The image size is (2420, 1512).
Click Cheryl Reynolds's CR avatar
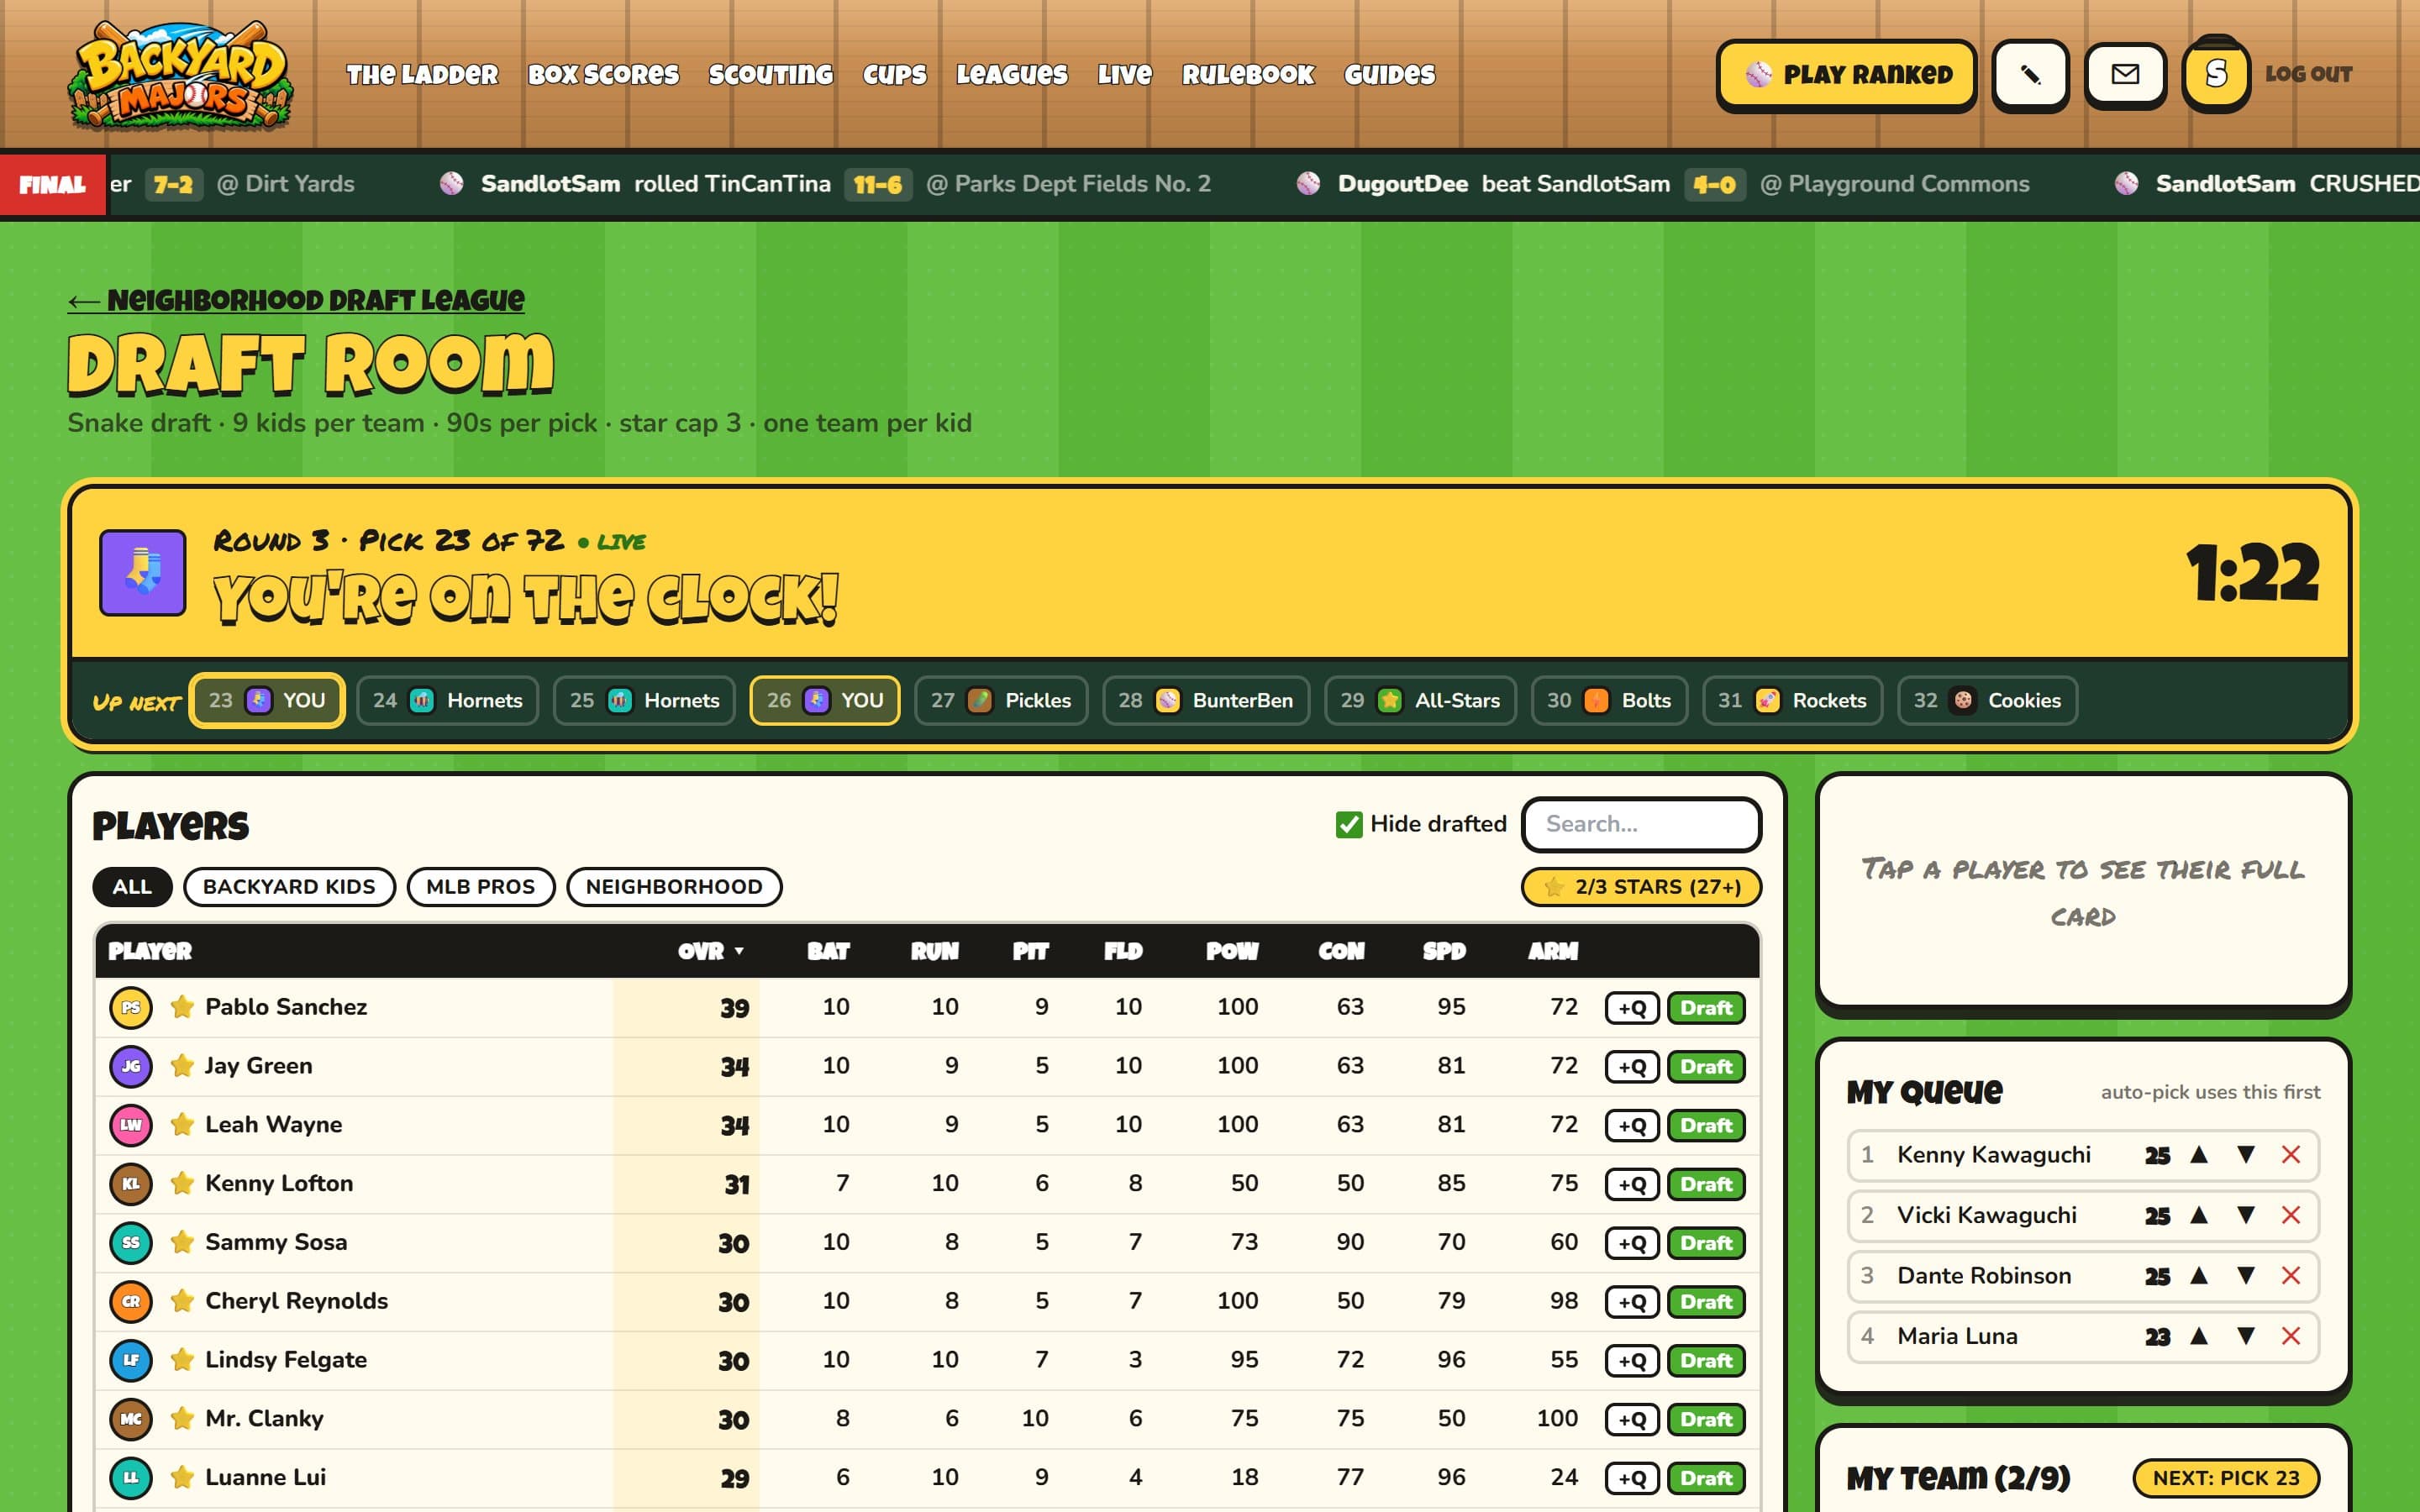point(131,1301)
